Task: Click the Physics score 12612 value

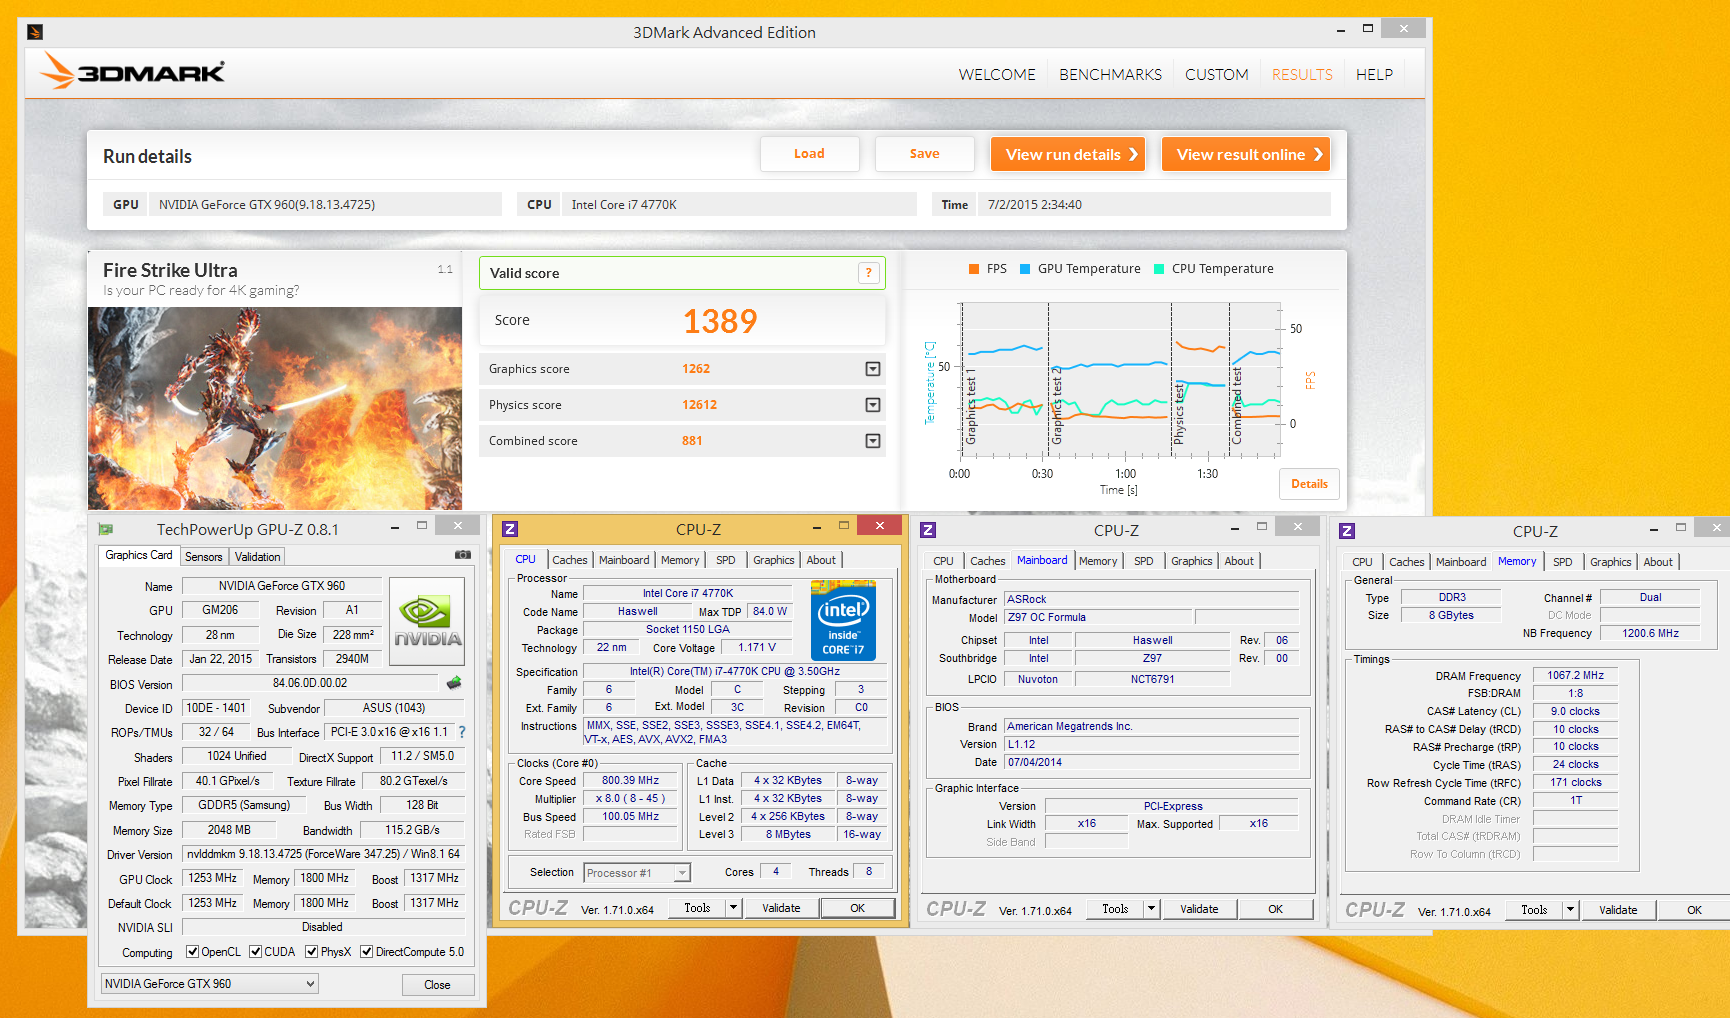Action: [x=700, y=405]
